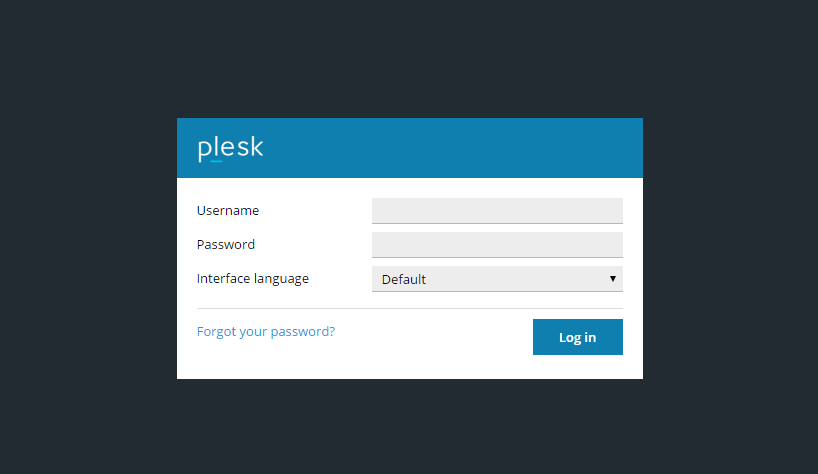Viewport: 818px width, 474px height.
Task: Click the 'Username' label
Action: point(228,211)
